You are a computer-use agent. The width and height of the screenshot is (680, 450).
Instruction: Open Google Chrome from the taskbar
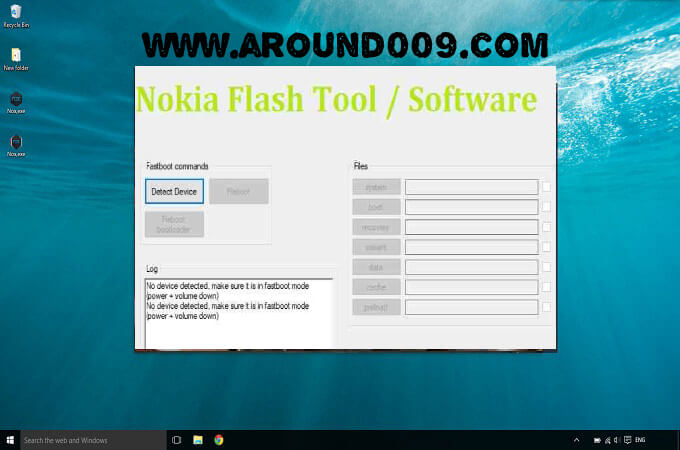[x=219, y=440]
